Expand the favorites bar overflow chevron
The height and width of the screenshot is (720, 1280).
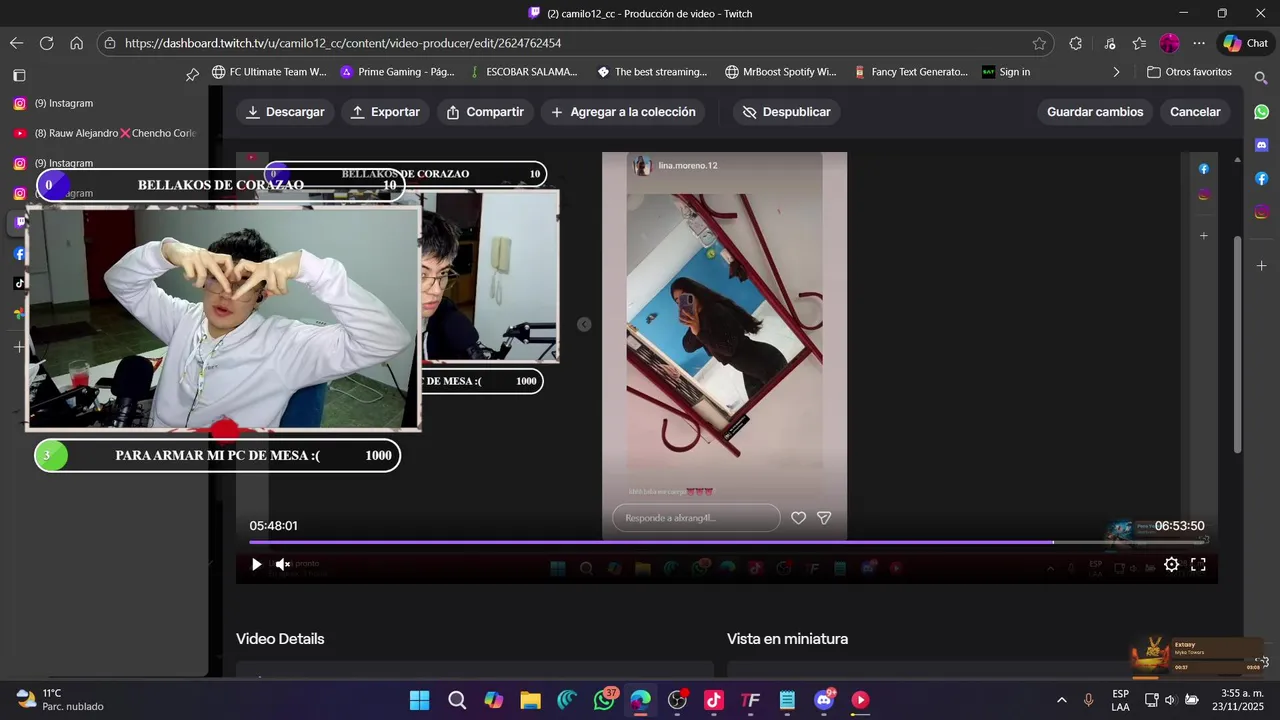tap(1116, 72)
